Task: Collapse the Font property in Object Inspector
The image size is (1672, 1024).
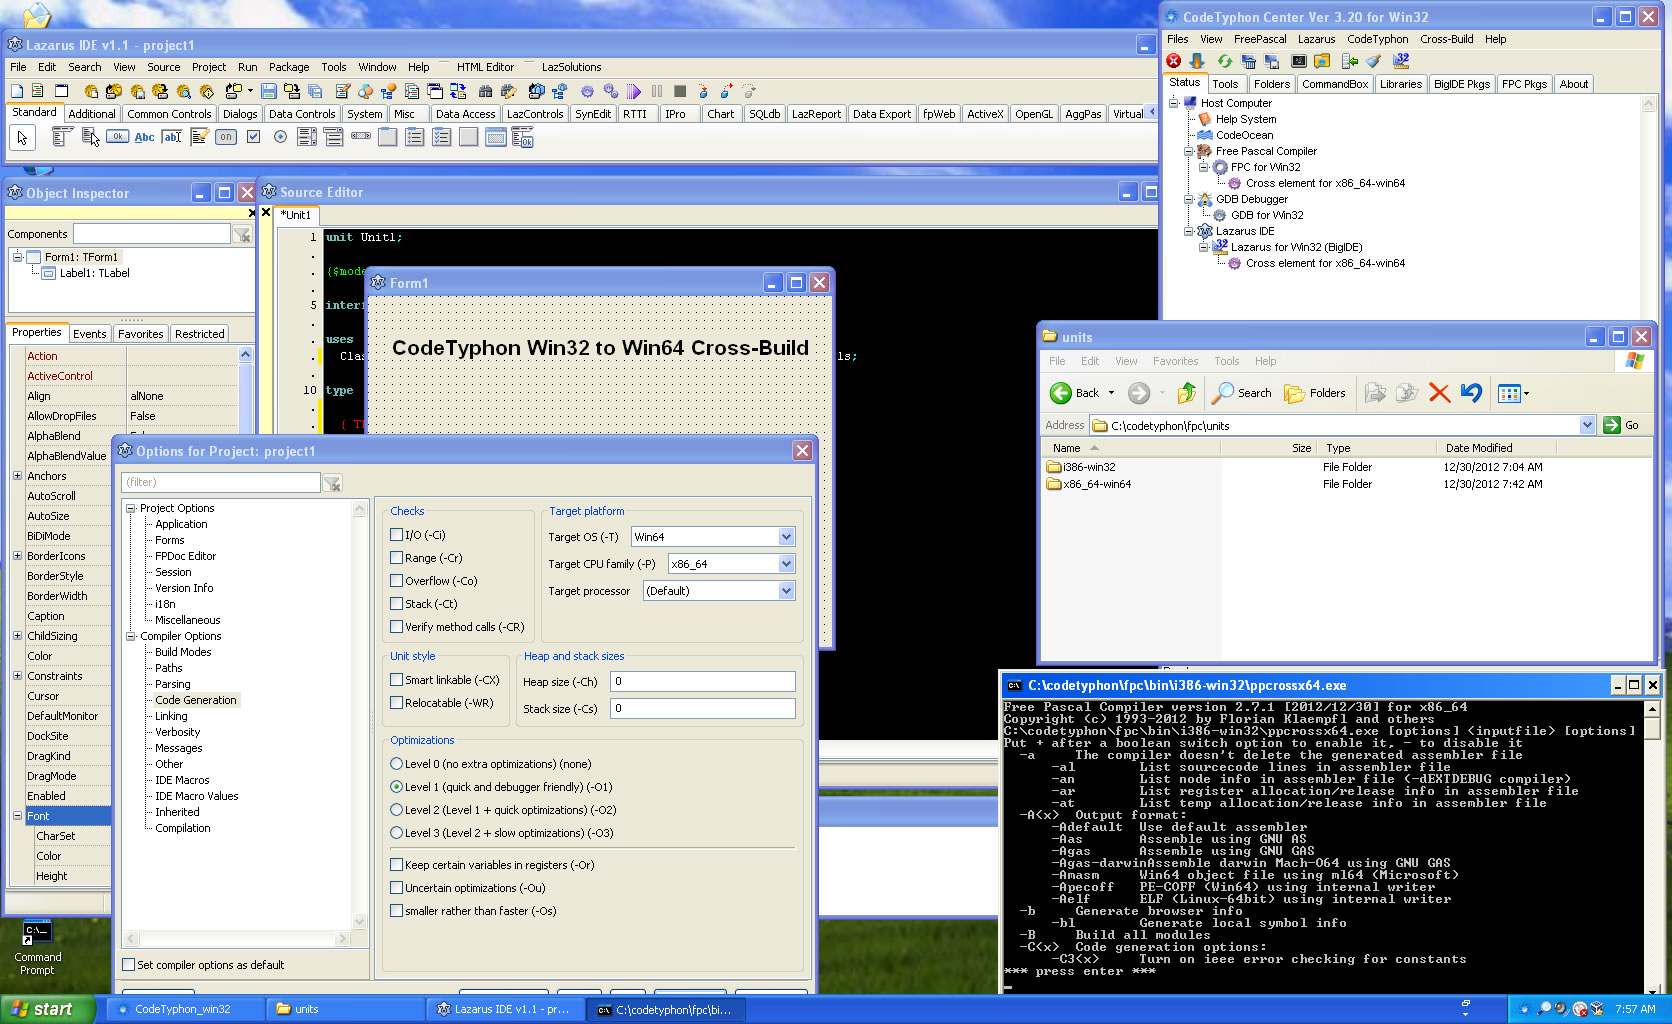Action: click(x=17, y=816)
